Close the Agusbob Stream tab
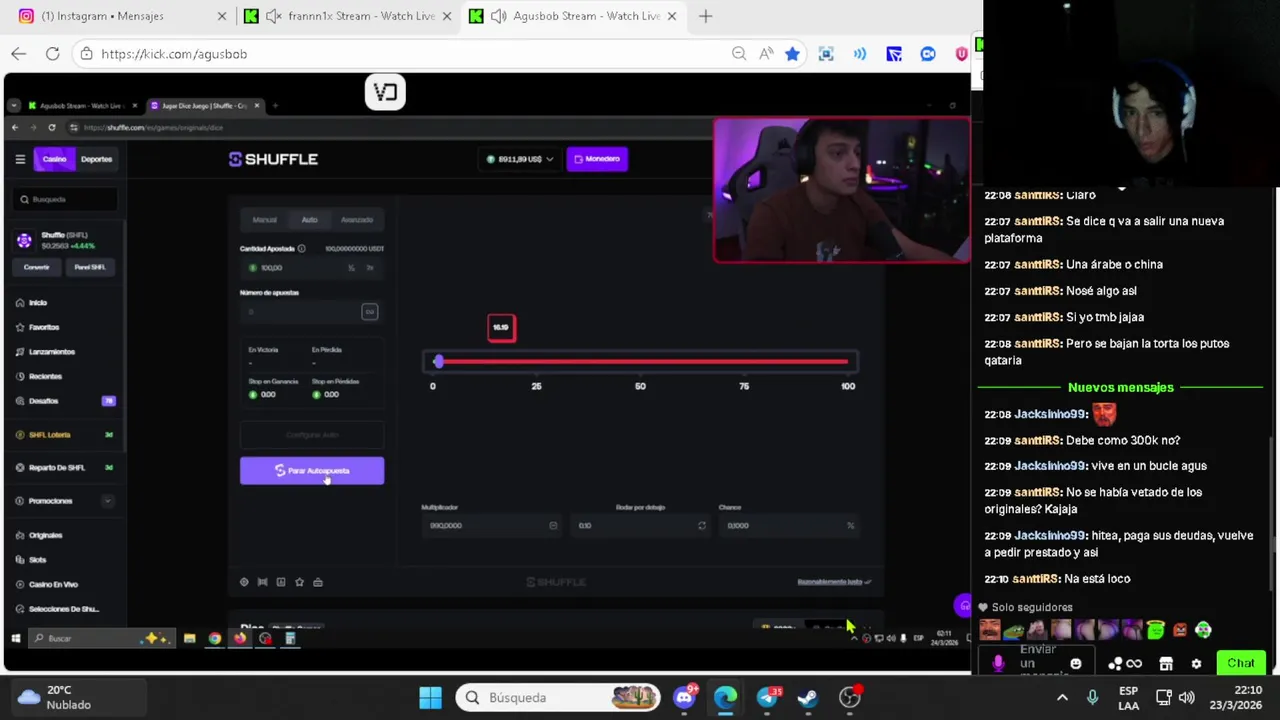 (x=672, y=16)
